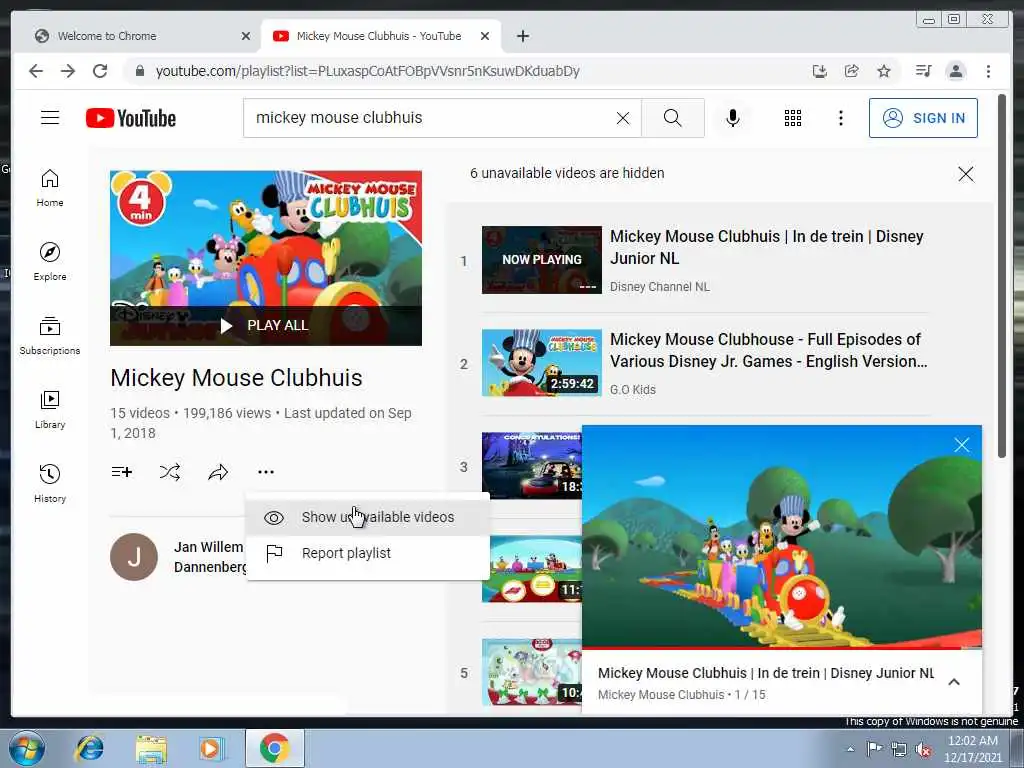The width and height of the screenshot is (1024, 768).
Task: Click the miniplayer video area
Action: point(782,536)
